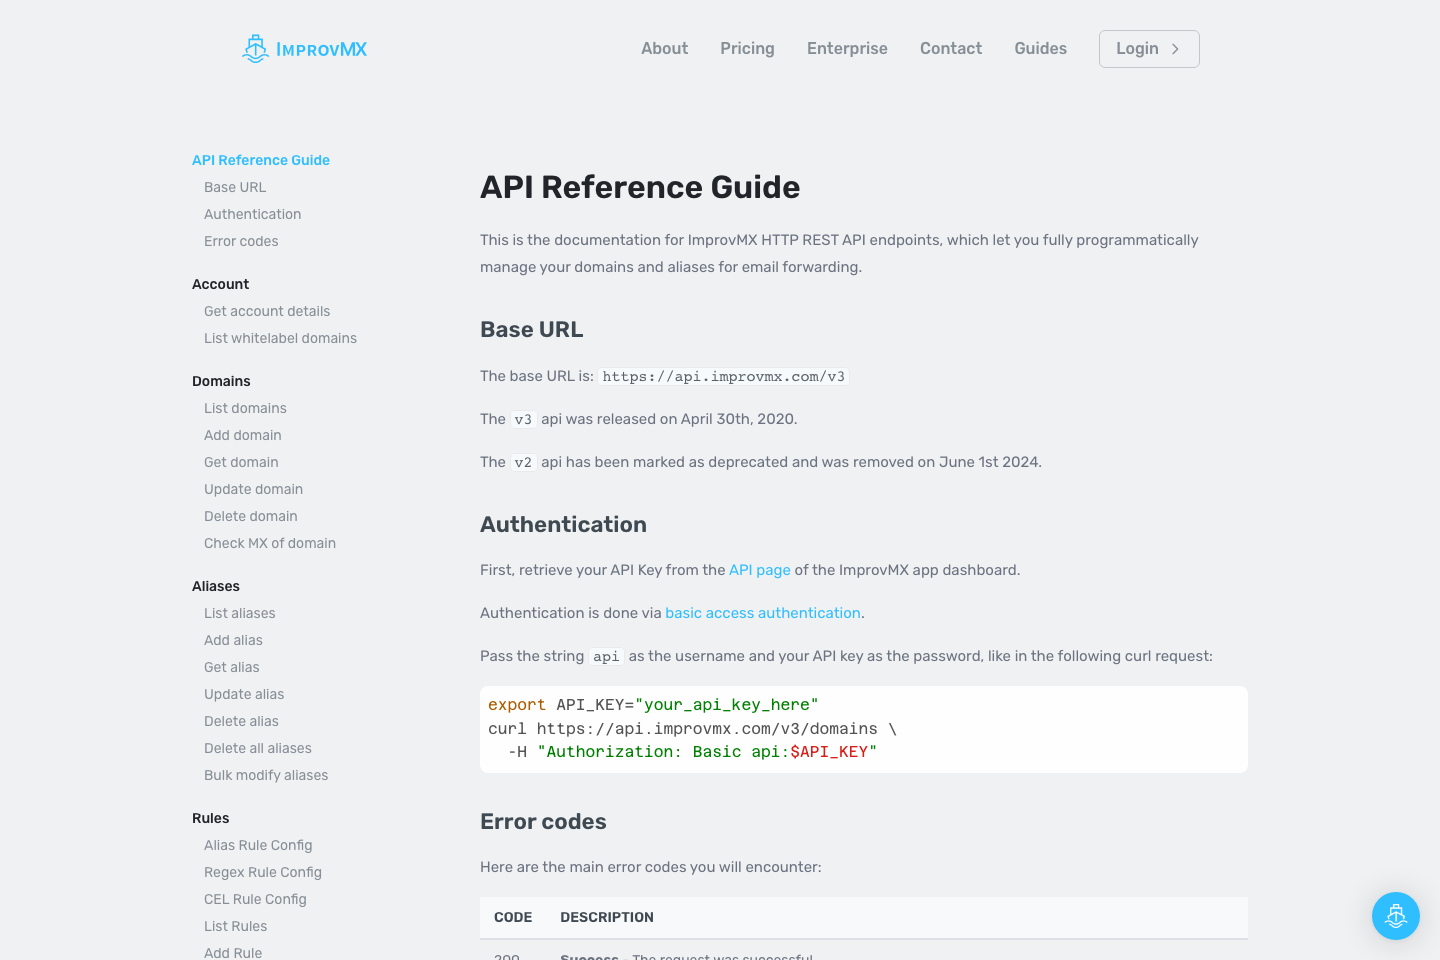Select List domains in the sidebar
Image resolution: width=1440 pixels, height=960 pixels.
[245, 408]
